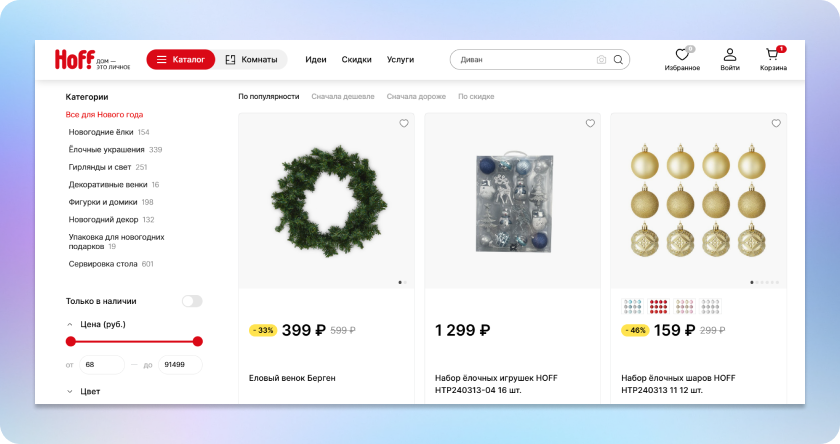Add Еловый венок Берген to favorites

(404, 123)
